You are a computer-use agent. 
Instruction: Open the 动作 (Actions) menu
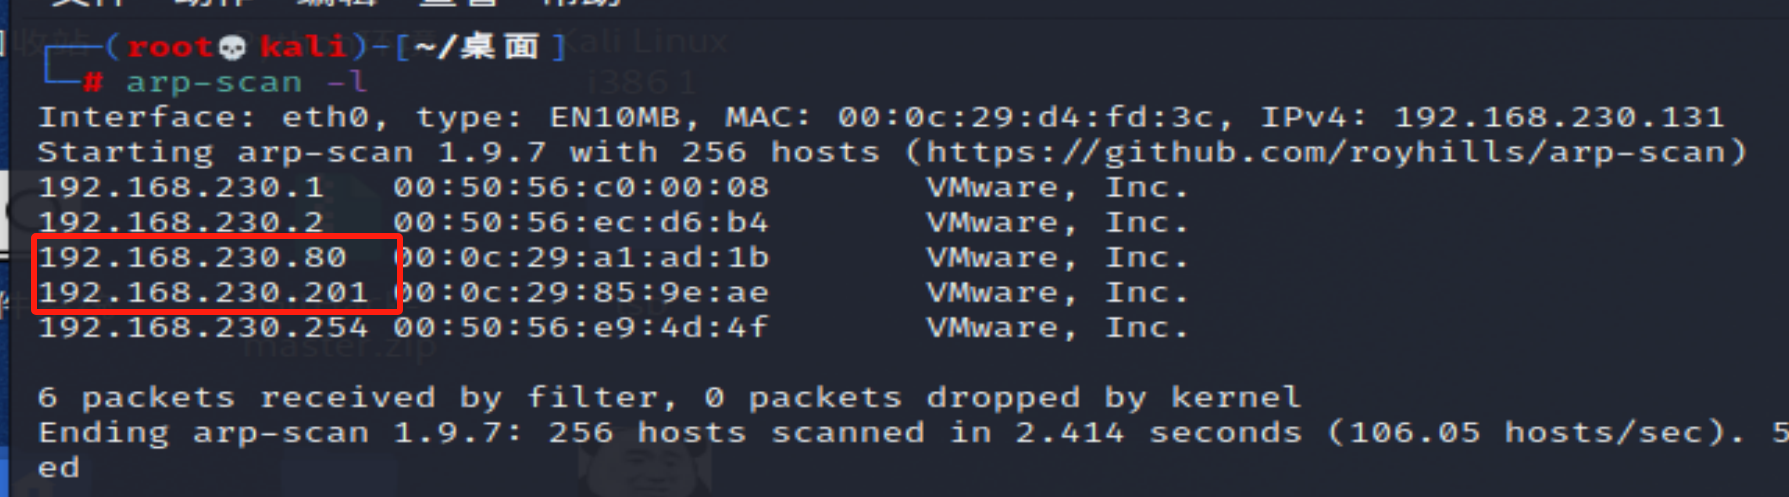(212, 3)
